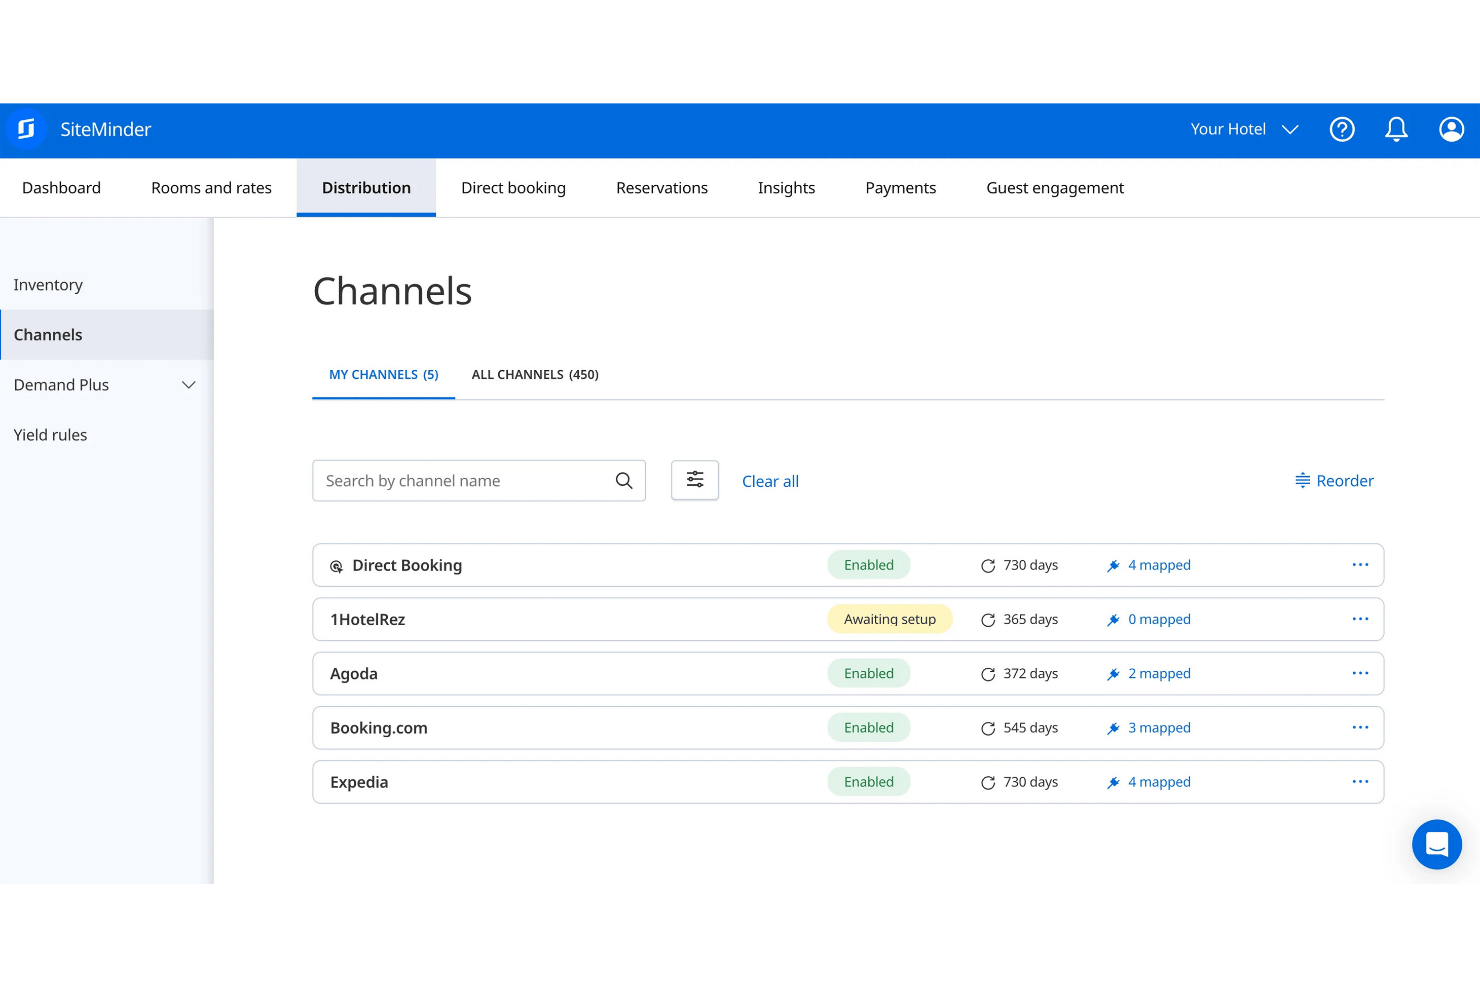Open the Insights tab

tap(786, 188)
